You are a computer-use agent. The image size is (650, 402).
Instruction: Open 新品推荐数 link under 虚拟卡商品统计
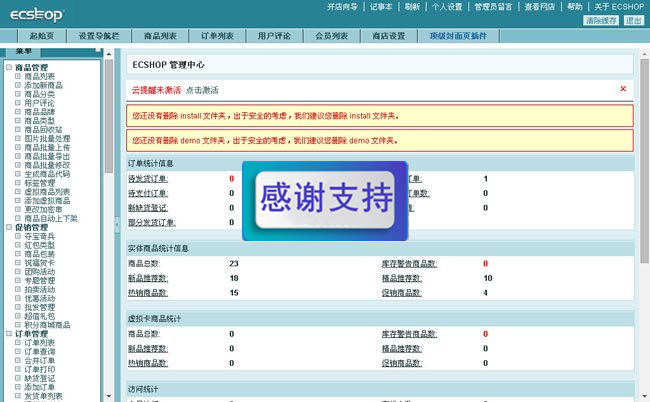coord(148,349)
